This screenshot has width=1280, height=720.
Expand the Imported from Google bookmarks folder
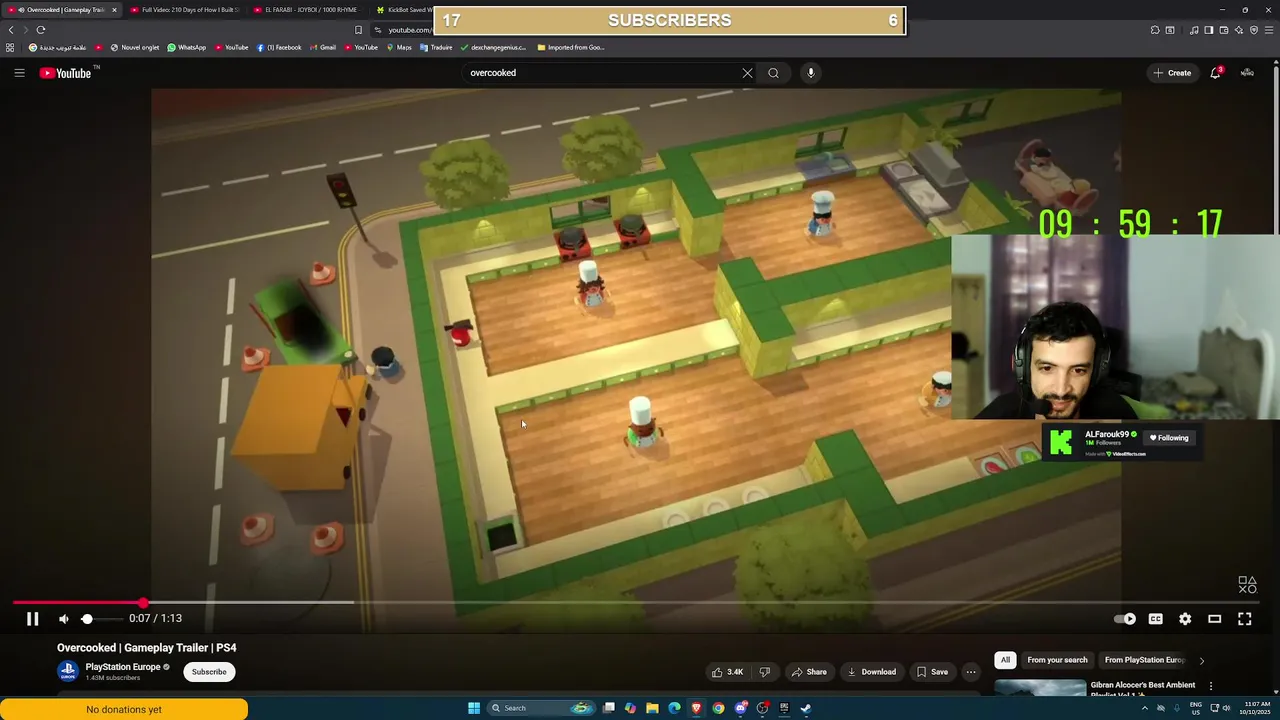click(571, 47)
